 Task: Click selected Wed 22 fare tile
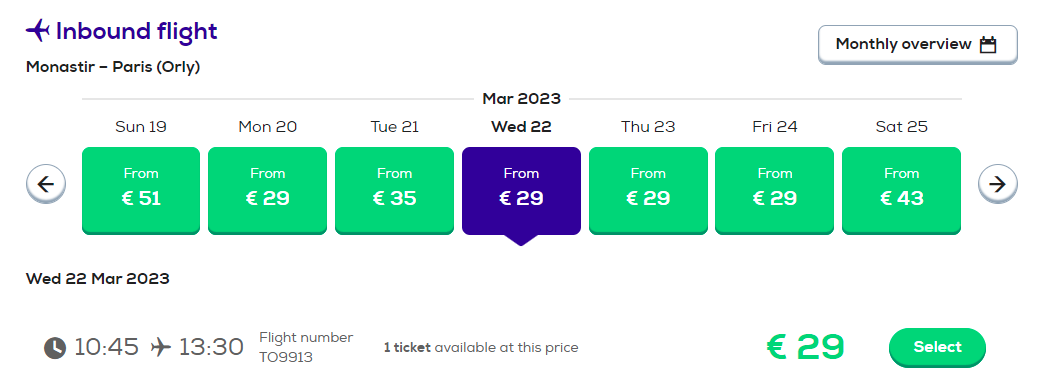click(521, 191)
